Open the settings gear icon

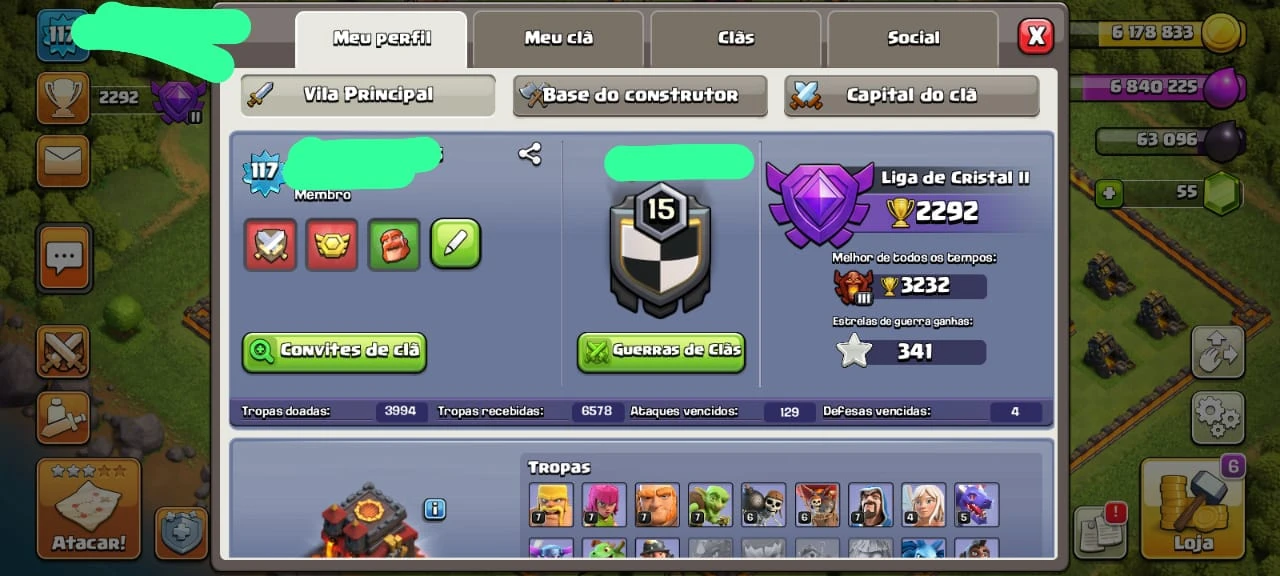point(1217,417)
